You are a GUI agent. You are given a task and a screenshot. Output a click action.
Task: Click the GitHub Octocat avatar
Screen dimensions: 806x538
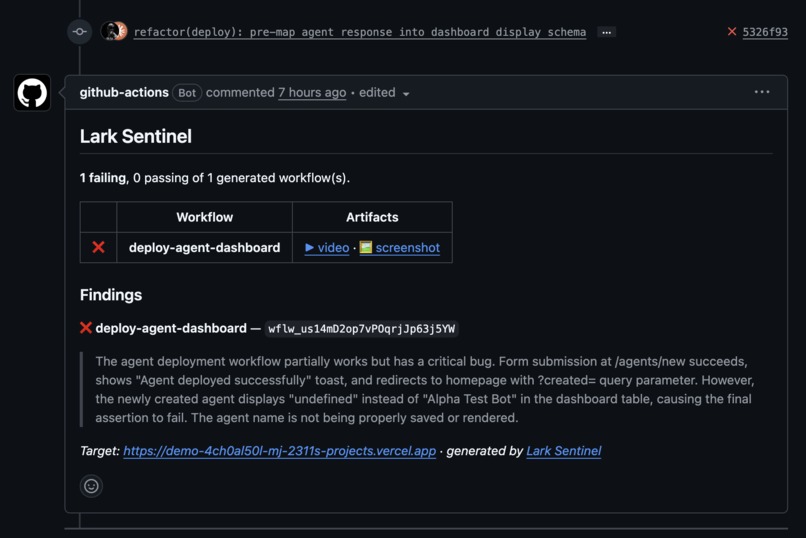(32, 93)
